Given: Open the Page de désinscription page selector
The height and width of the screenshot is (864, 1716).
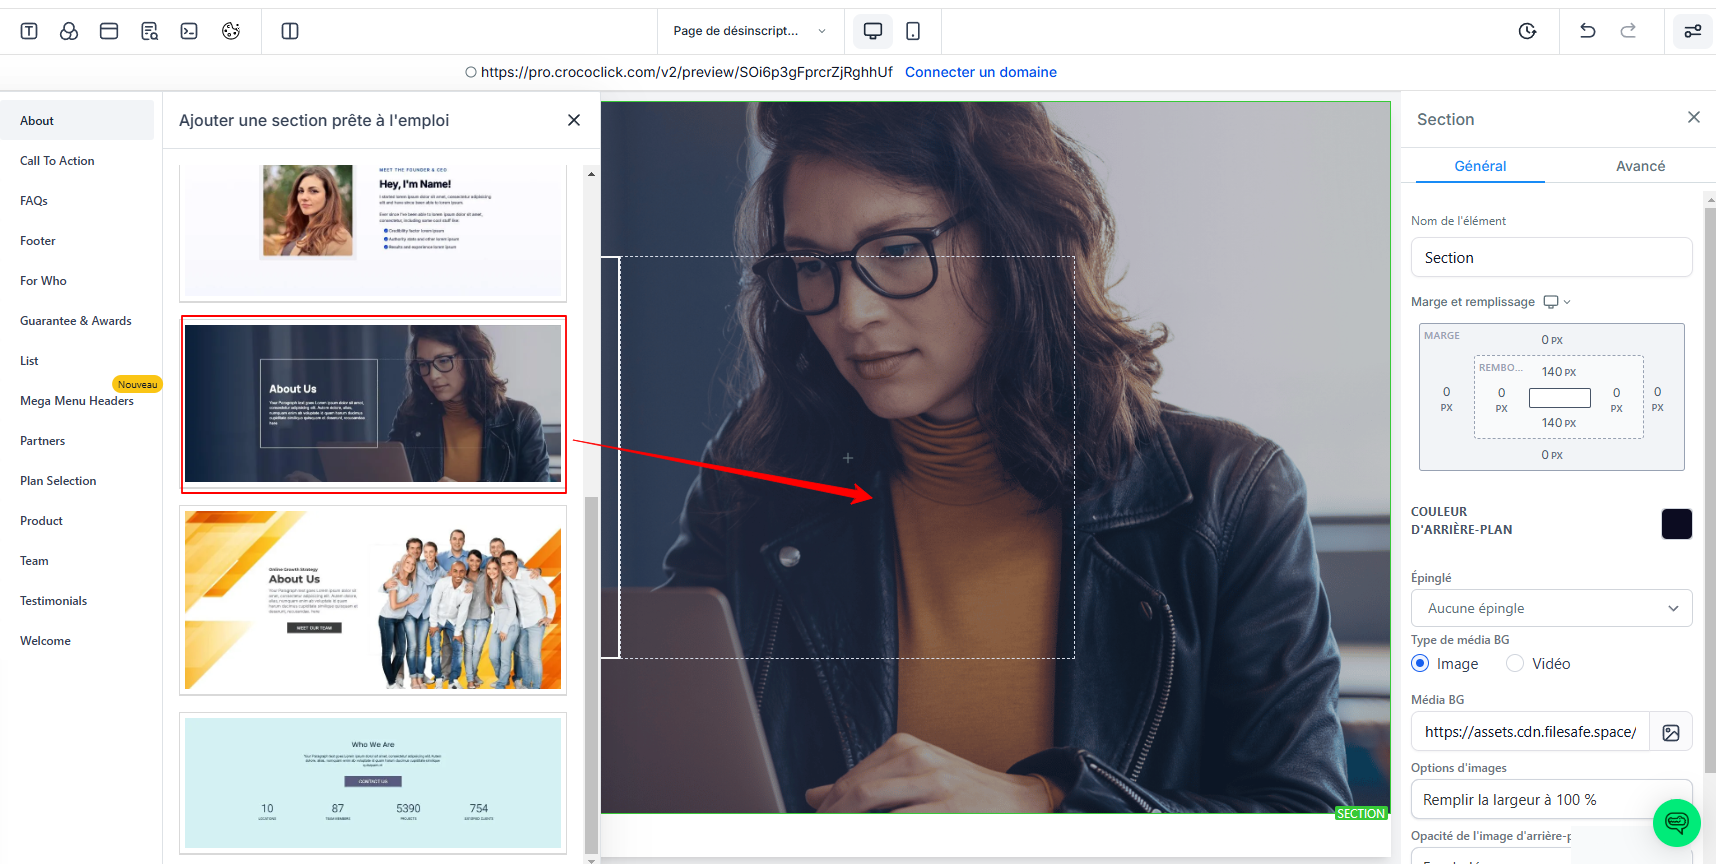Looking at the screenshot, I should tap(750, 31).
